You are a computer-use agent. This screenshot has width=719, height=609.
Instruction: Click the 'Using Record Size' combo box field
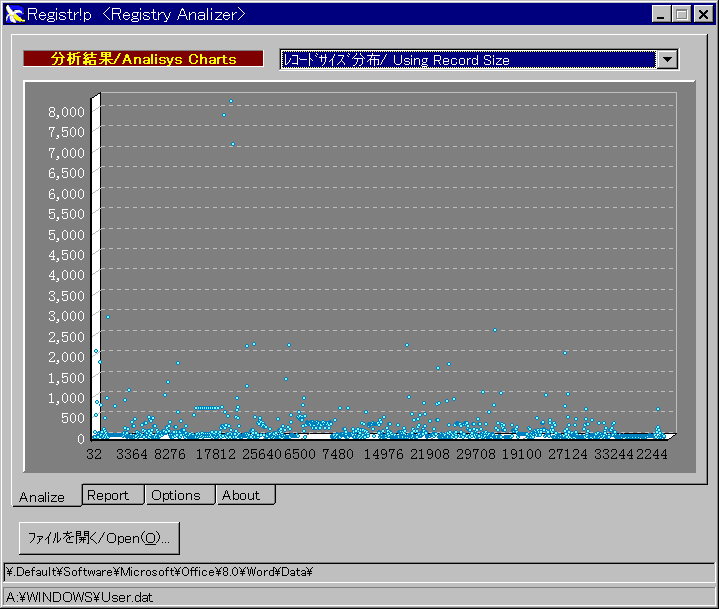[467, 60]
